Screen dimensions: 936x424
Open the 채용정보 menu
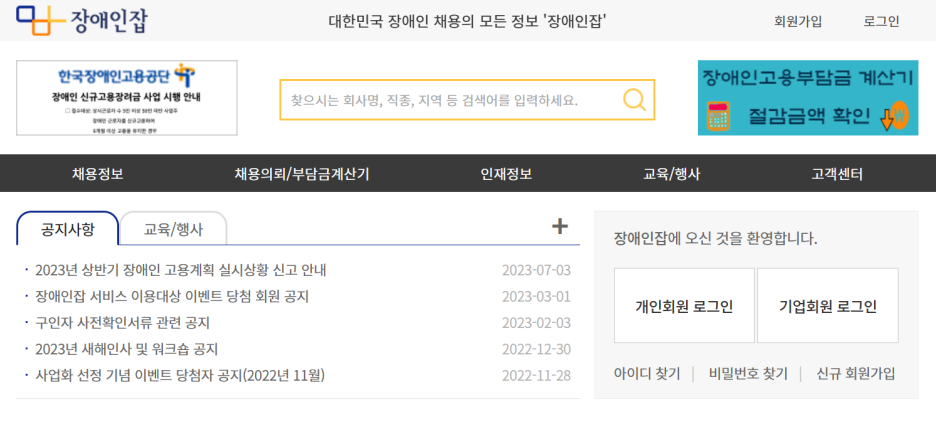pos(98,174)
